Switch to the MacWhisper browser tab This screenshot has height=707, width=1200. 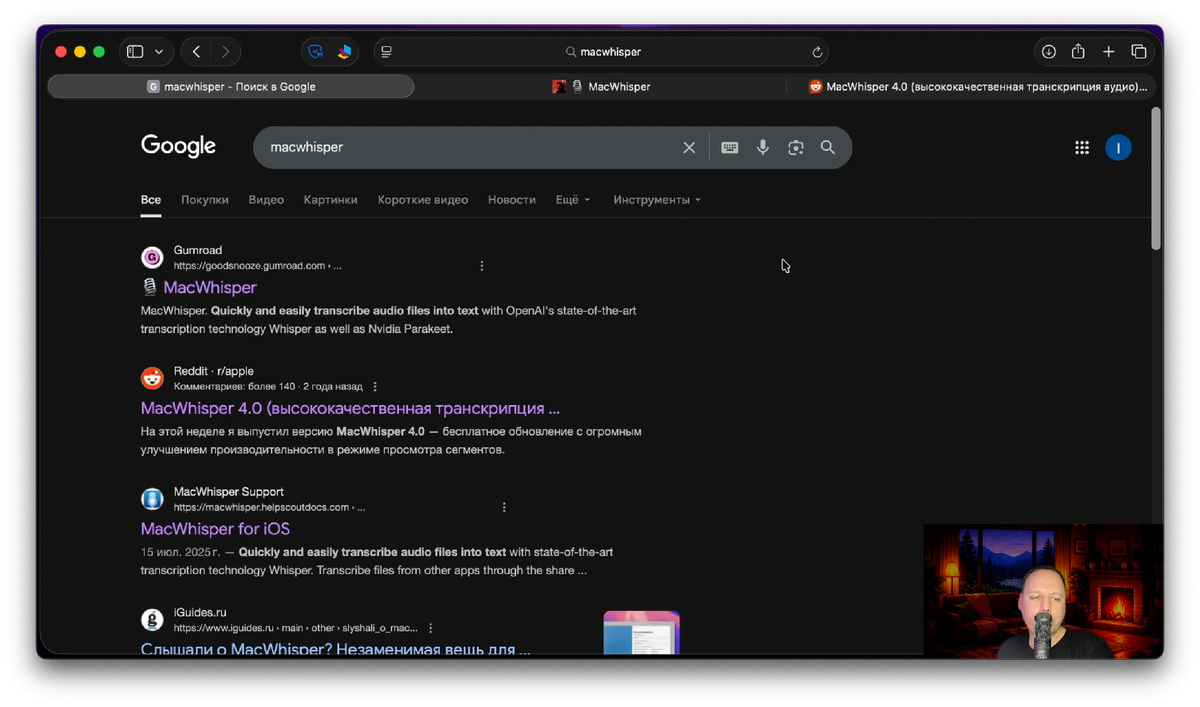tap(619, 86)
